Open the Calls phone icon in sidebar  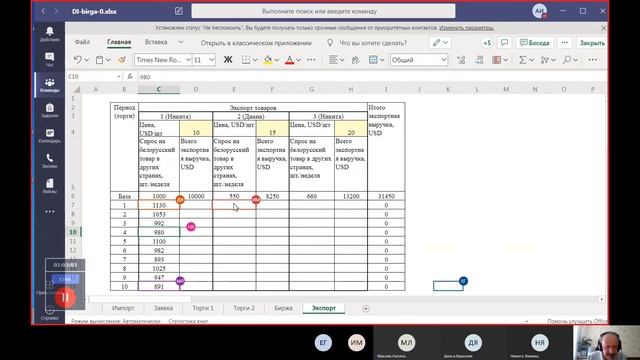[49, 161]
